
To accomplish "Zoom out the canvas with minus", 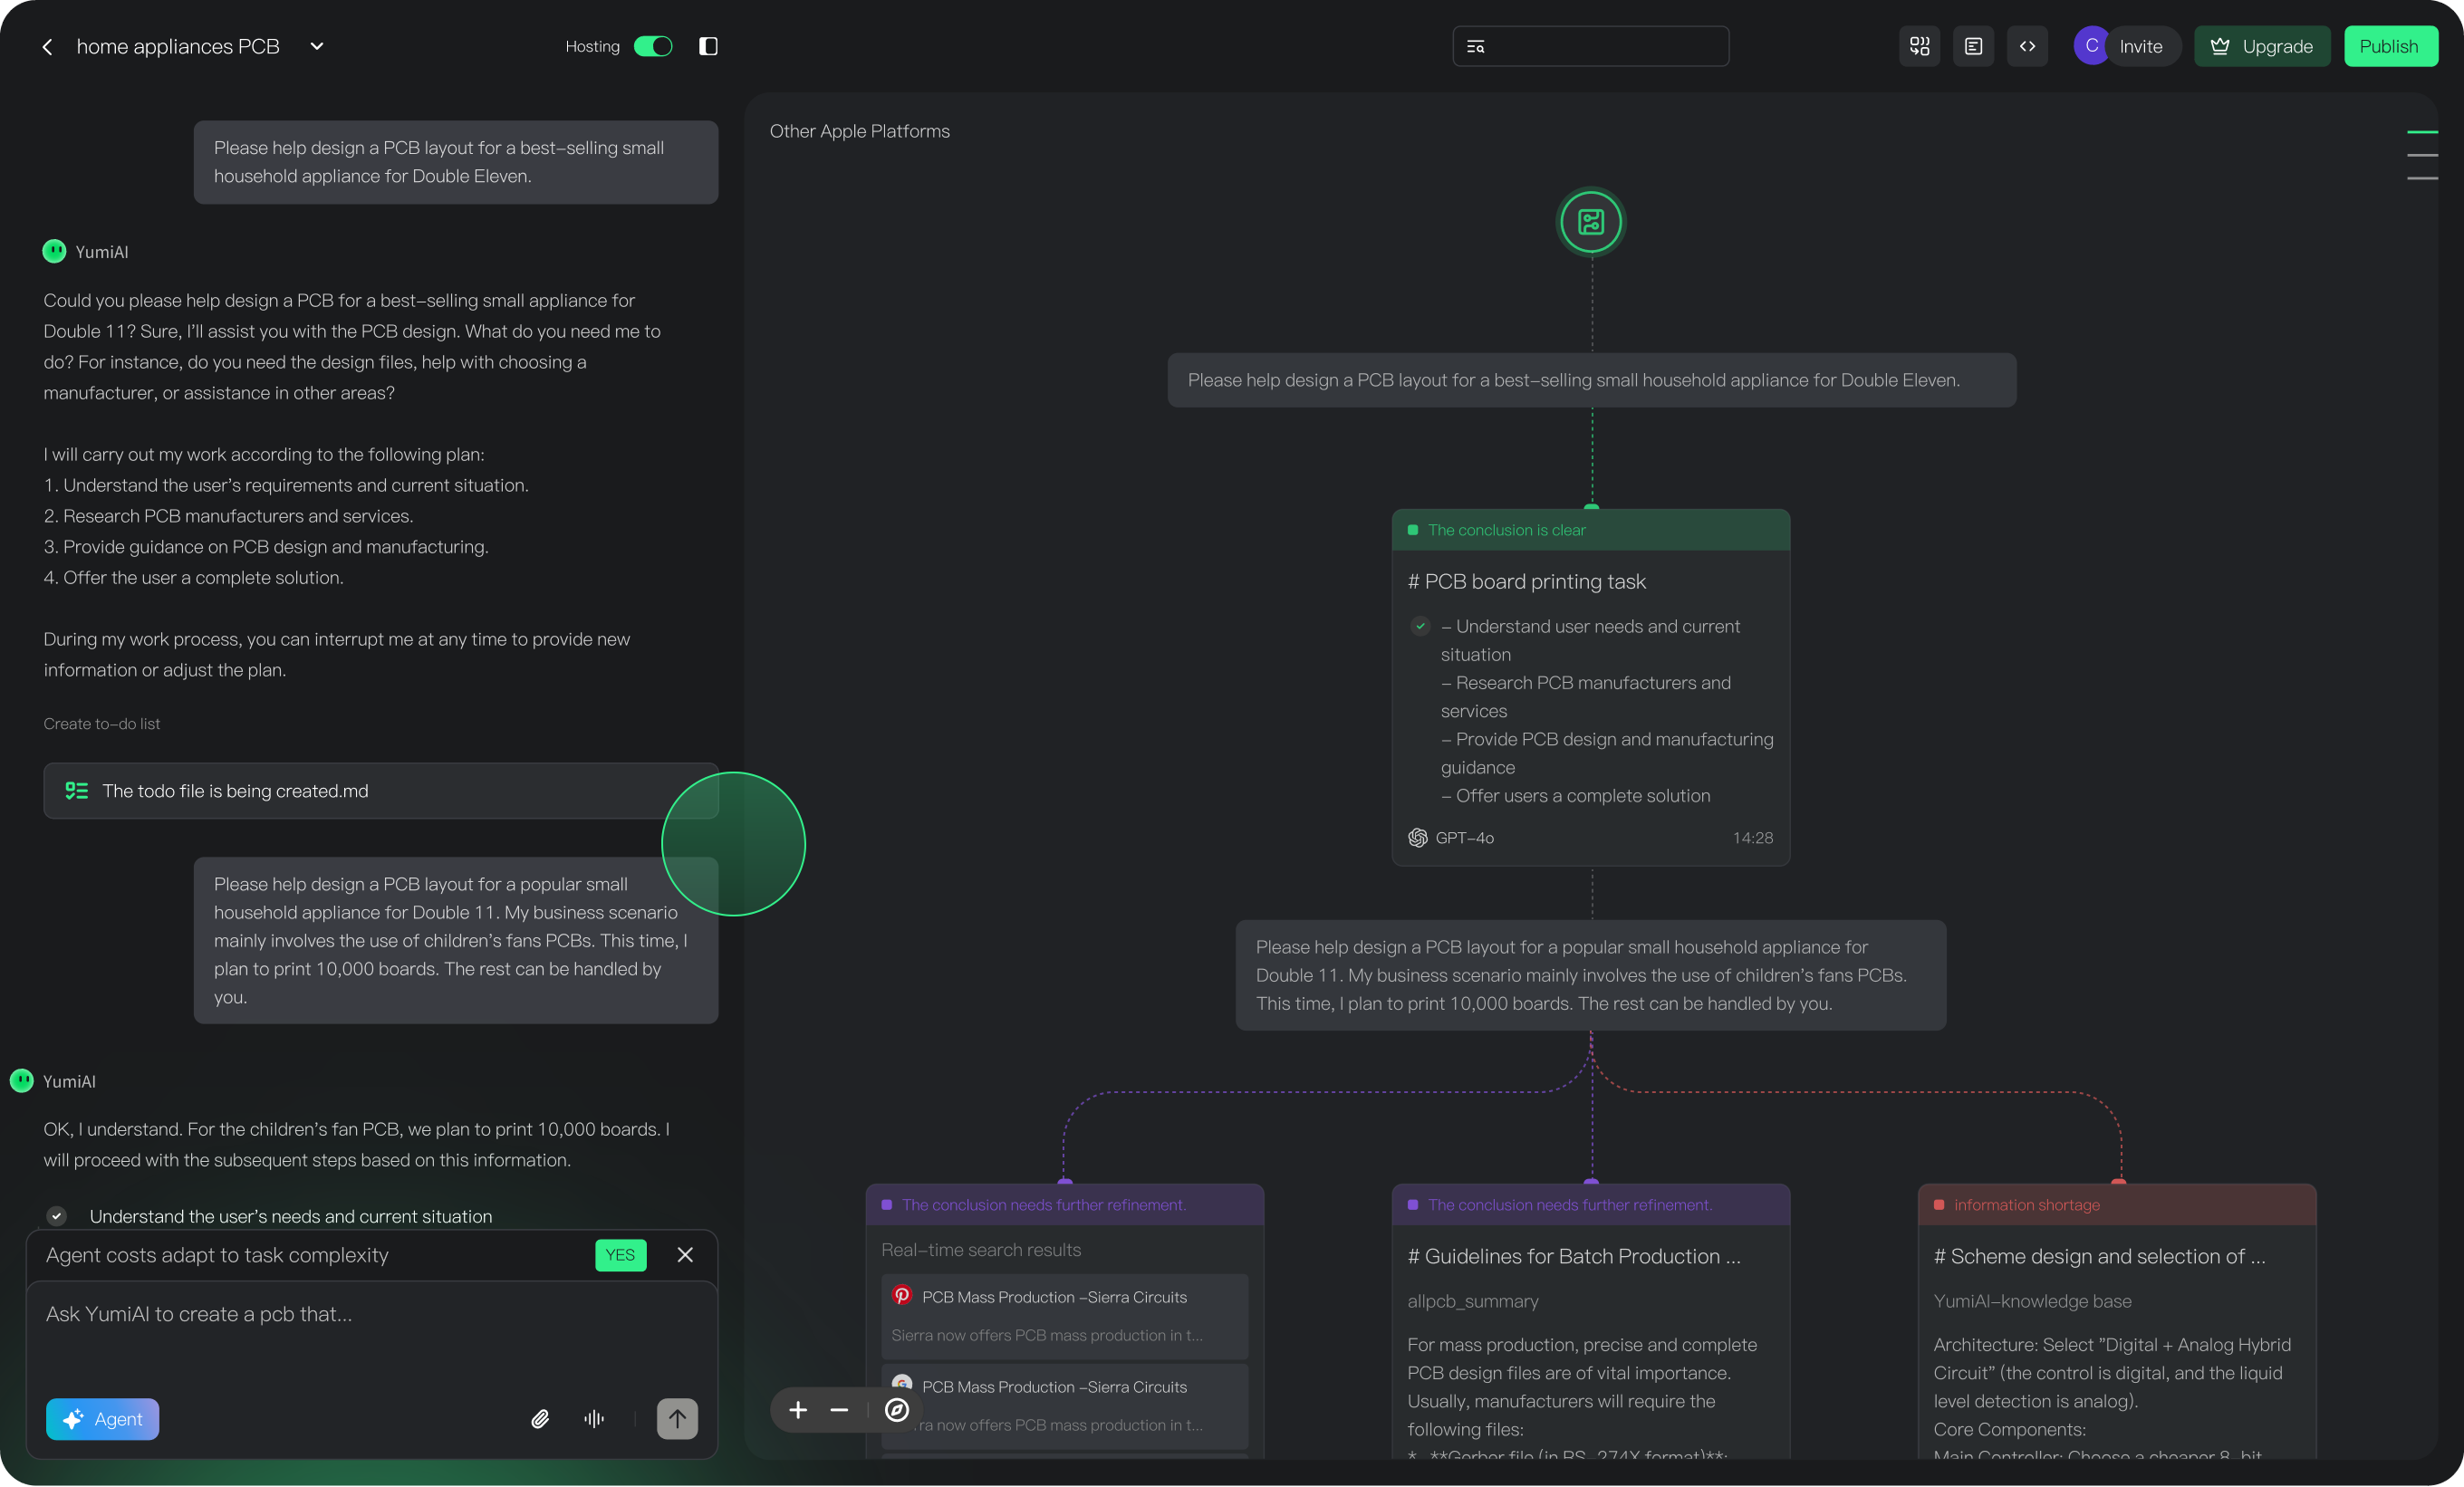I will tap(839, 1410).
